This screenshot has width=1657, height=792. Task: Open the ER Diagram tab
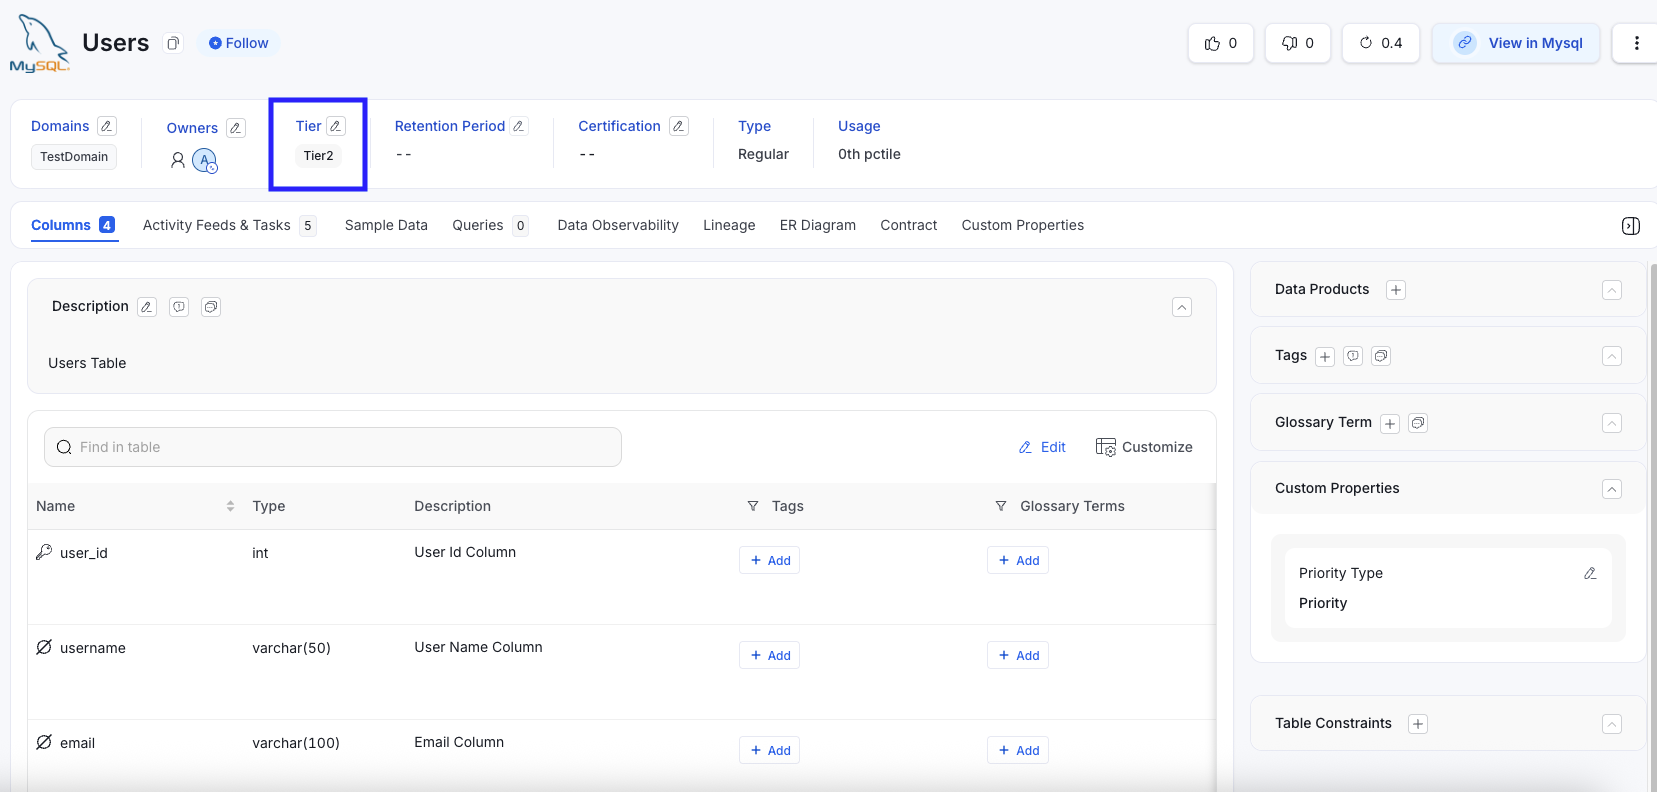pos(818,225)
